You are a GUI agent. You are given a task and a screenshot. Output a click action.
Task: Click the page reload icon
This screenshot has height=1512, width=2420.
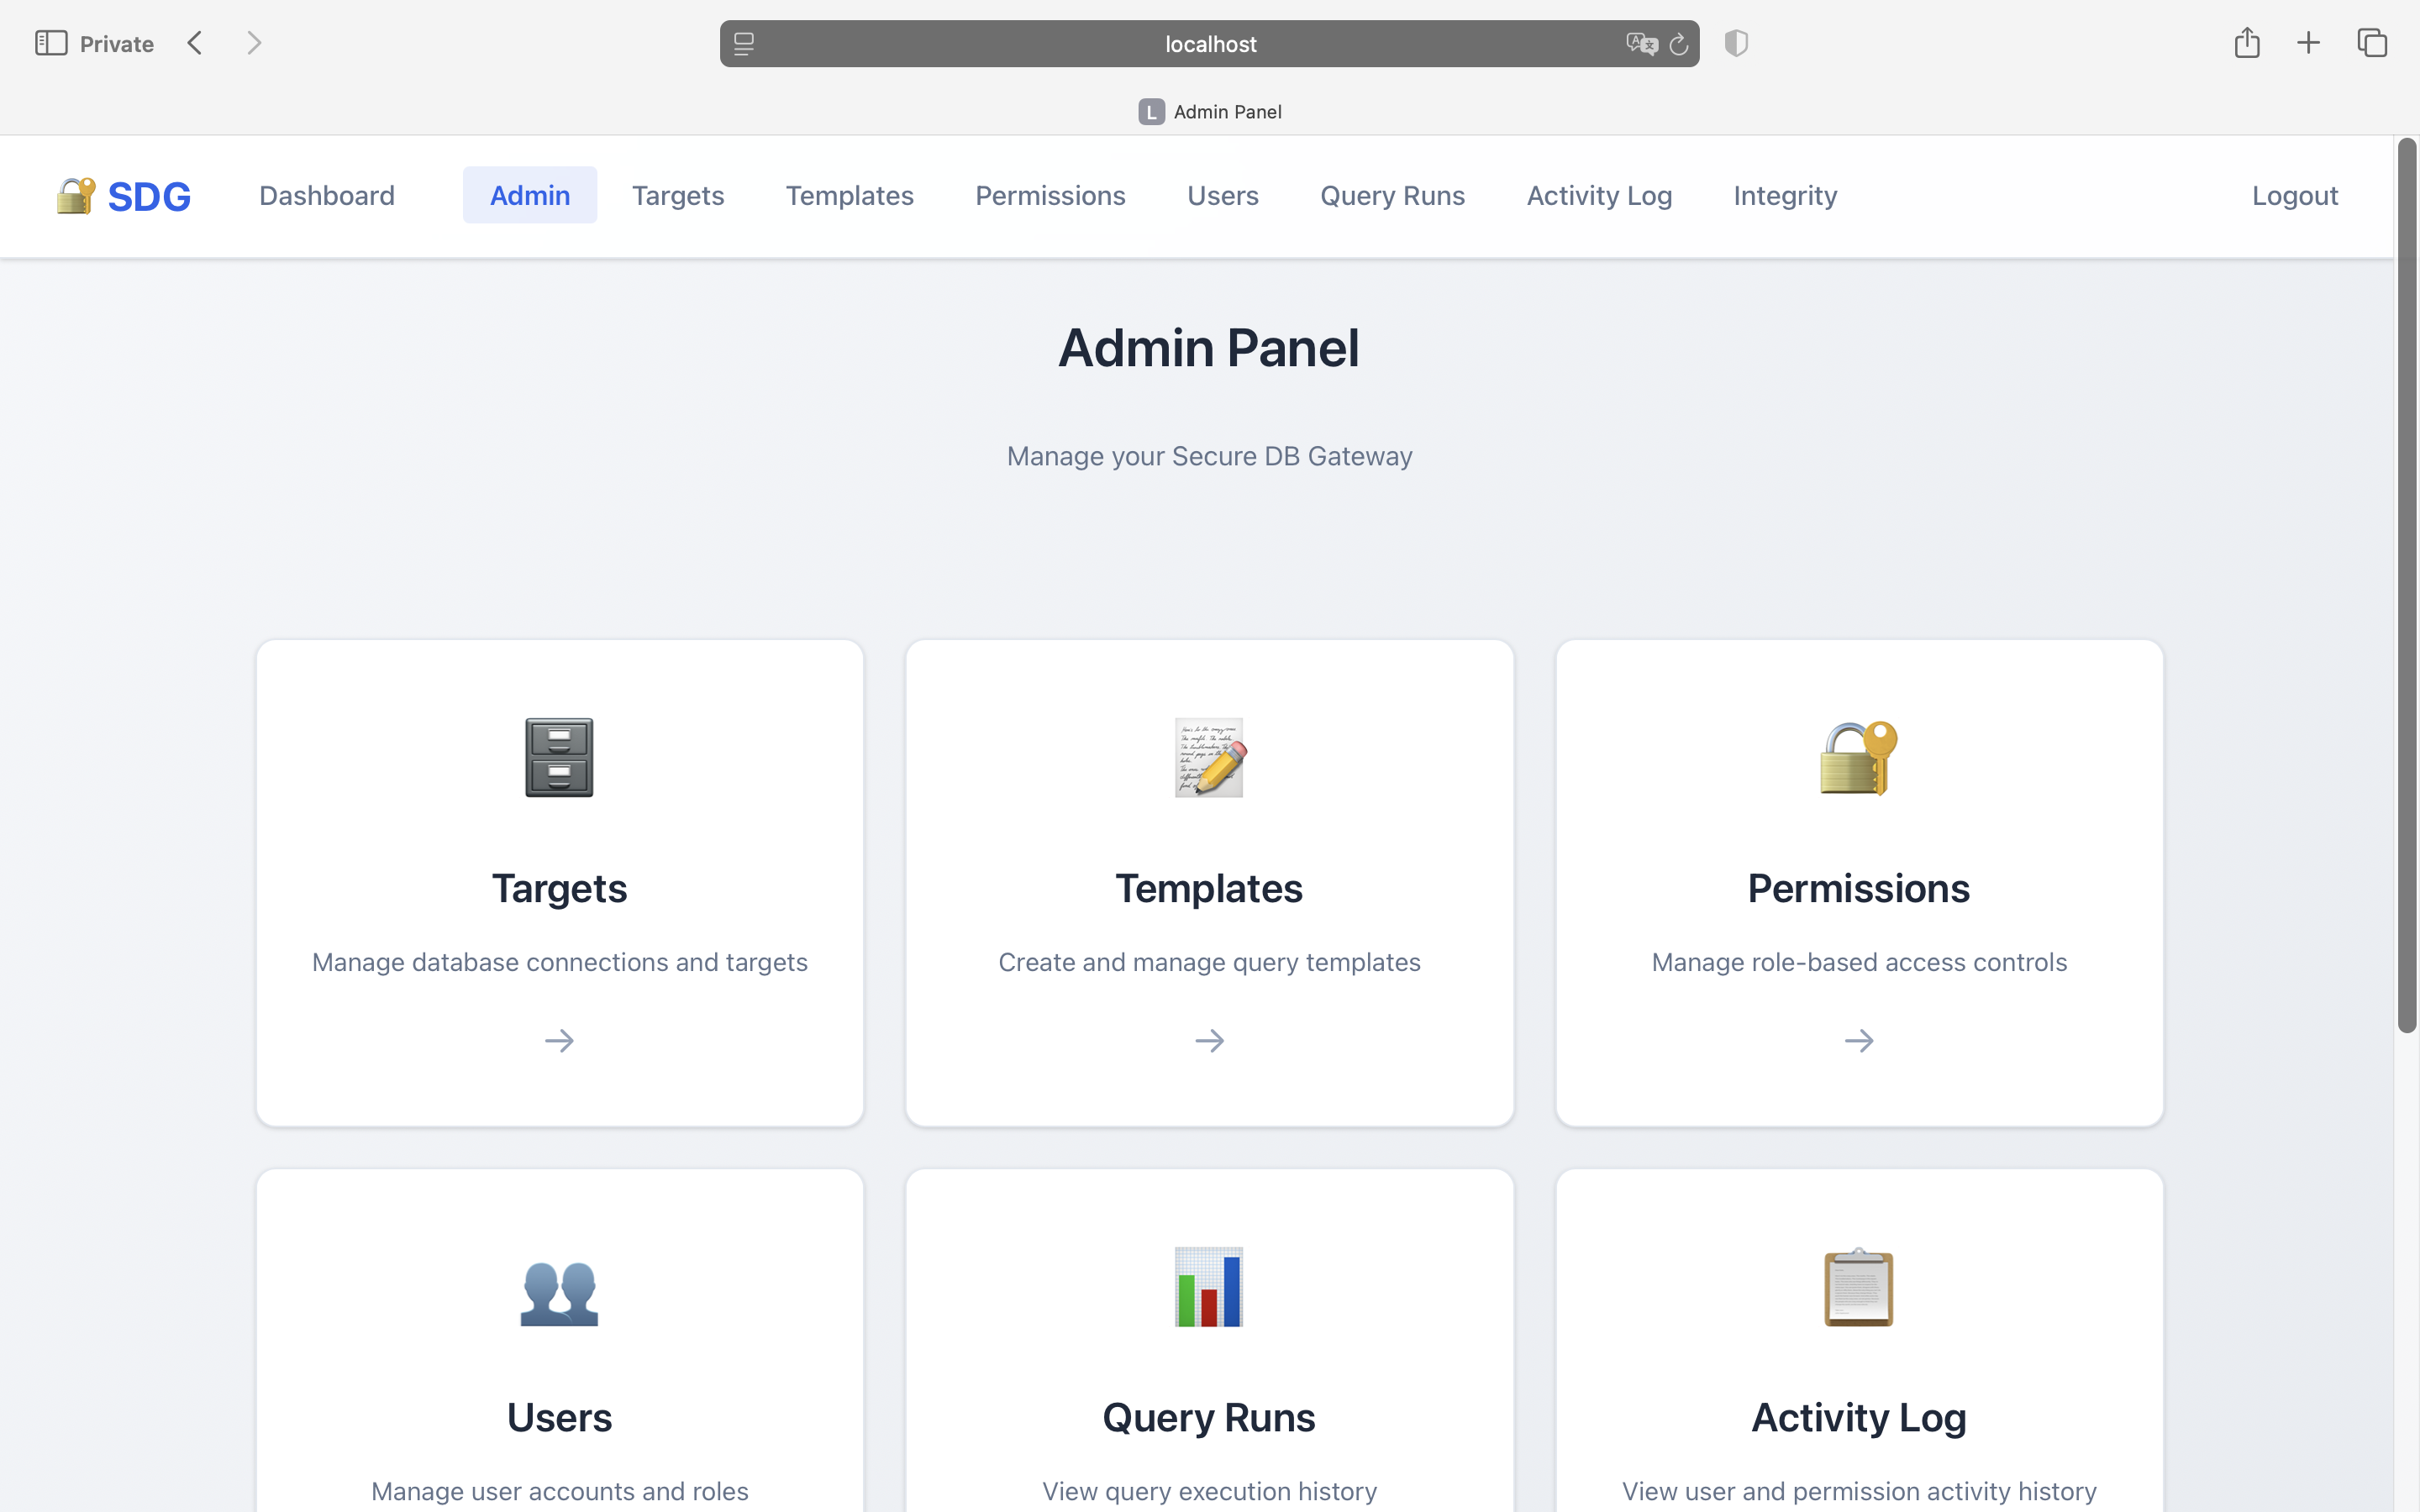(1677, 44)
